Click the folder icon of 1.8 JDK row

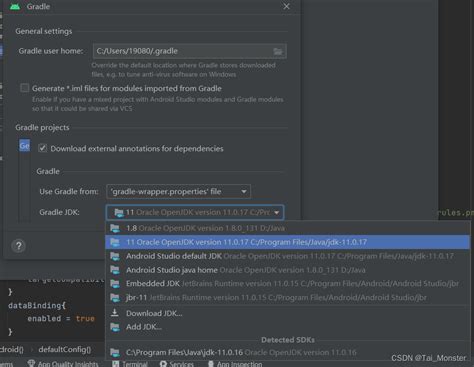[115, 228]
